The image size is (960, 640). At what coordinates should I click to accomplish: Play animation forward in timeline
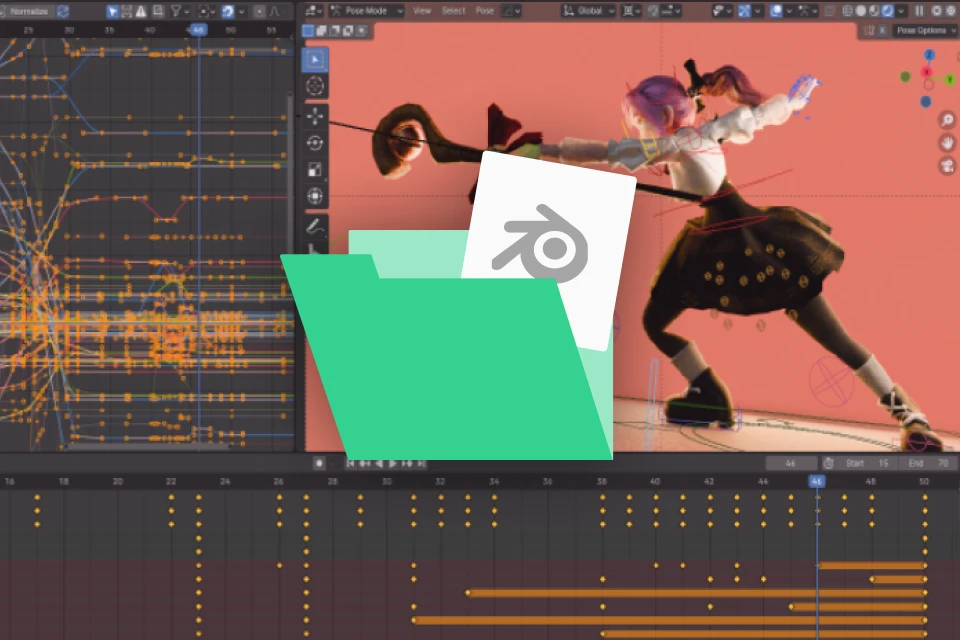(392, 464)
